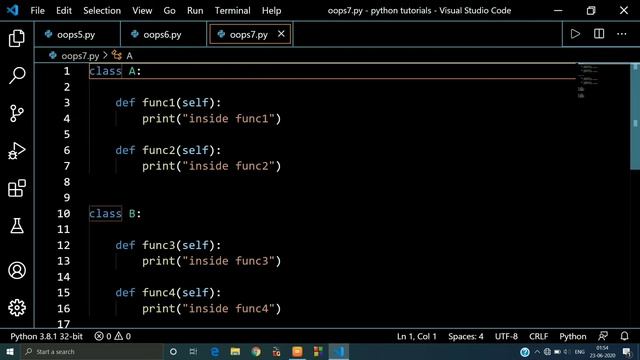Open the Testing flask view
This screenshot has width=640, height=360.
click(17, 225)
